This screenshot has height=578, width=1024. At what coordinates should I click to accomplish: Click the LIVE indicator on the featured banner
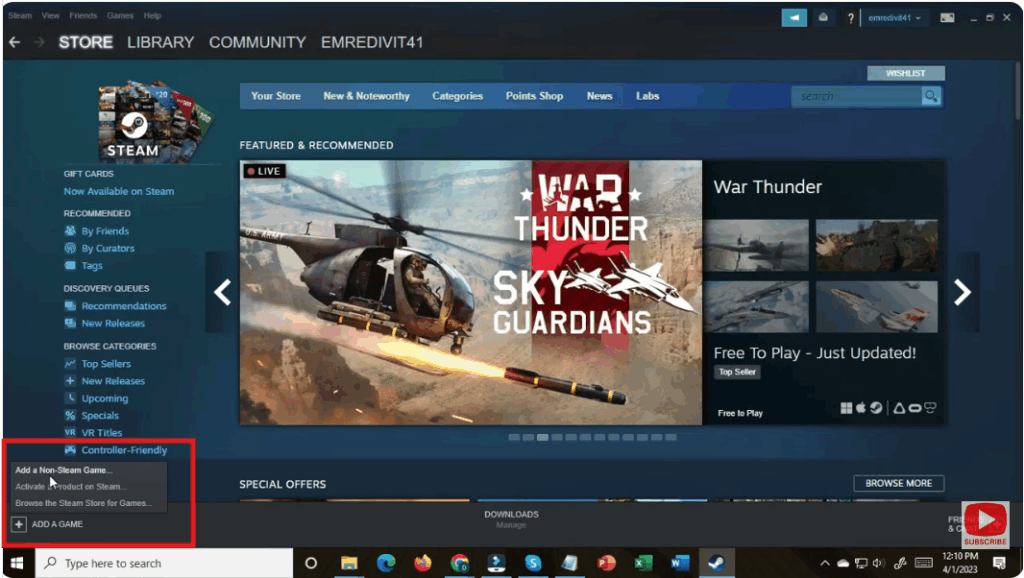point(263,170)
